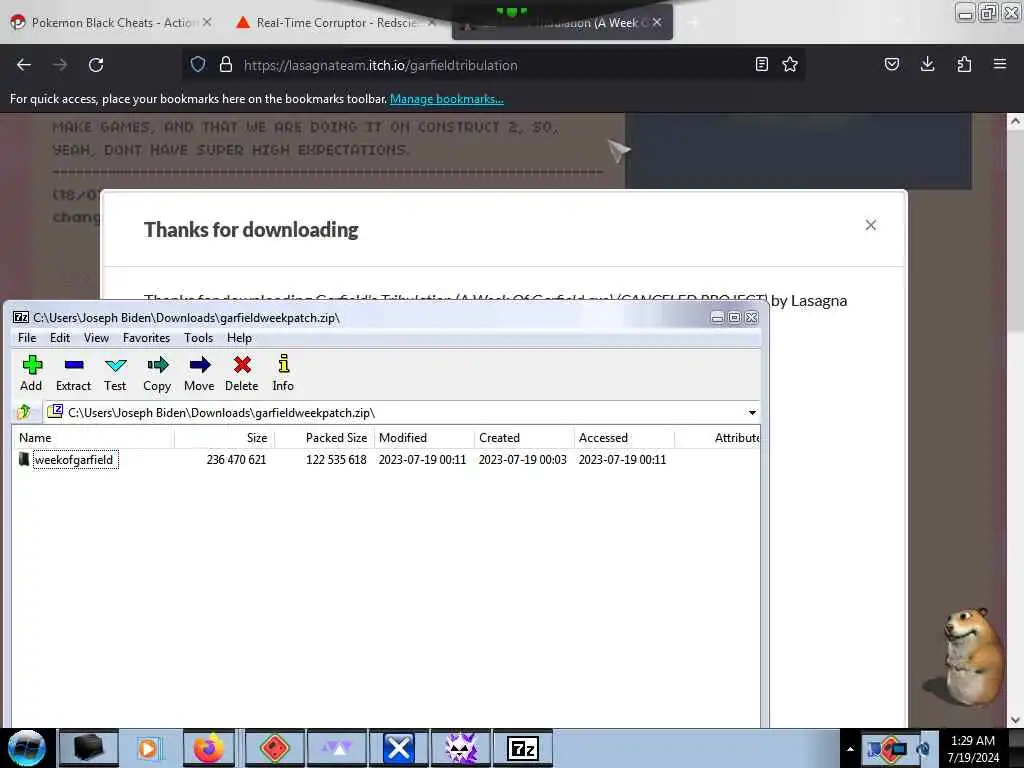Click packed size value 122 535 618

(336, 460)
